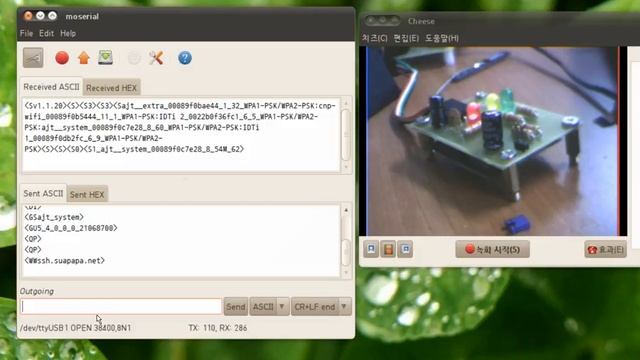The height and width of the screenshot is (360, 640).
Task: Switch to the Sent ASCII tab
Action: (x=43, y=193)
